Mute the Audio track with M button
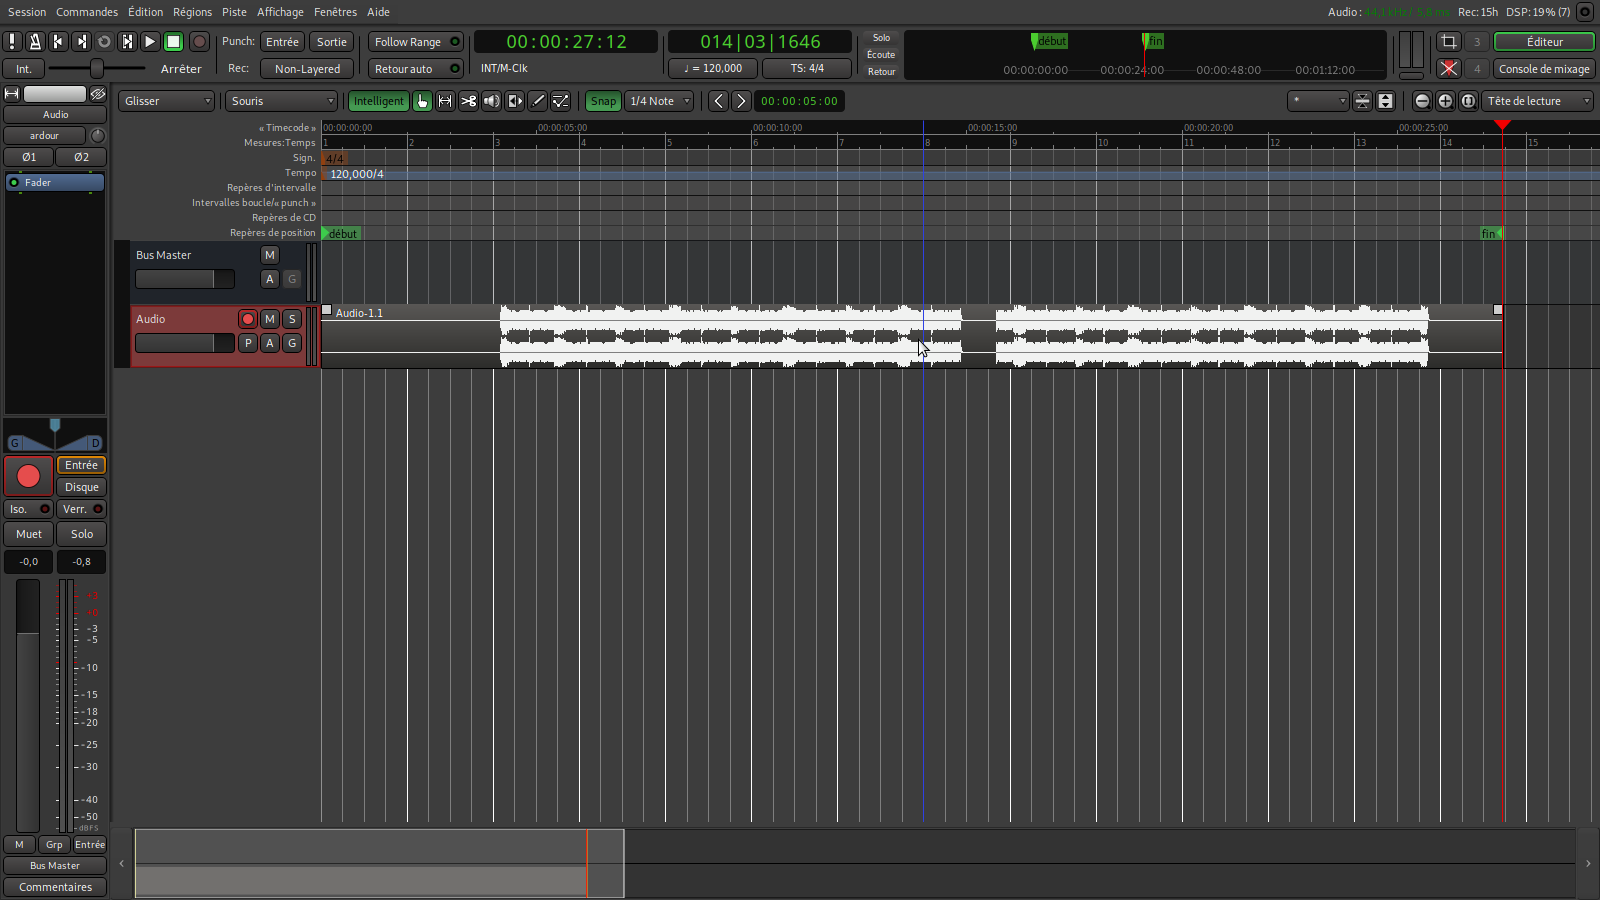Screen dimensions: 1600x900 [x=270, y=319]
